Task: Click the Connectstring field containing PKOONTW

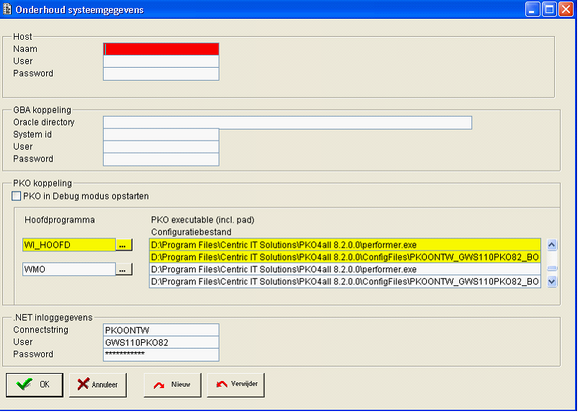Action: (x=161, y=330)
